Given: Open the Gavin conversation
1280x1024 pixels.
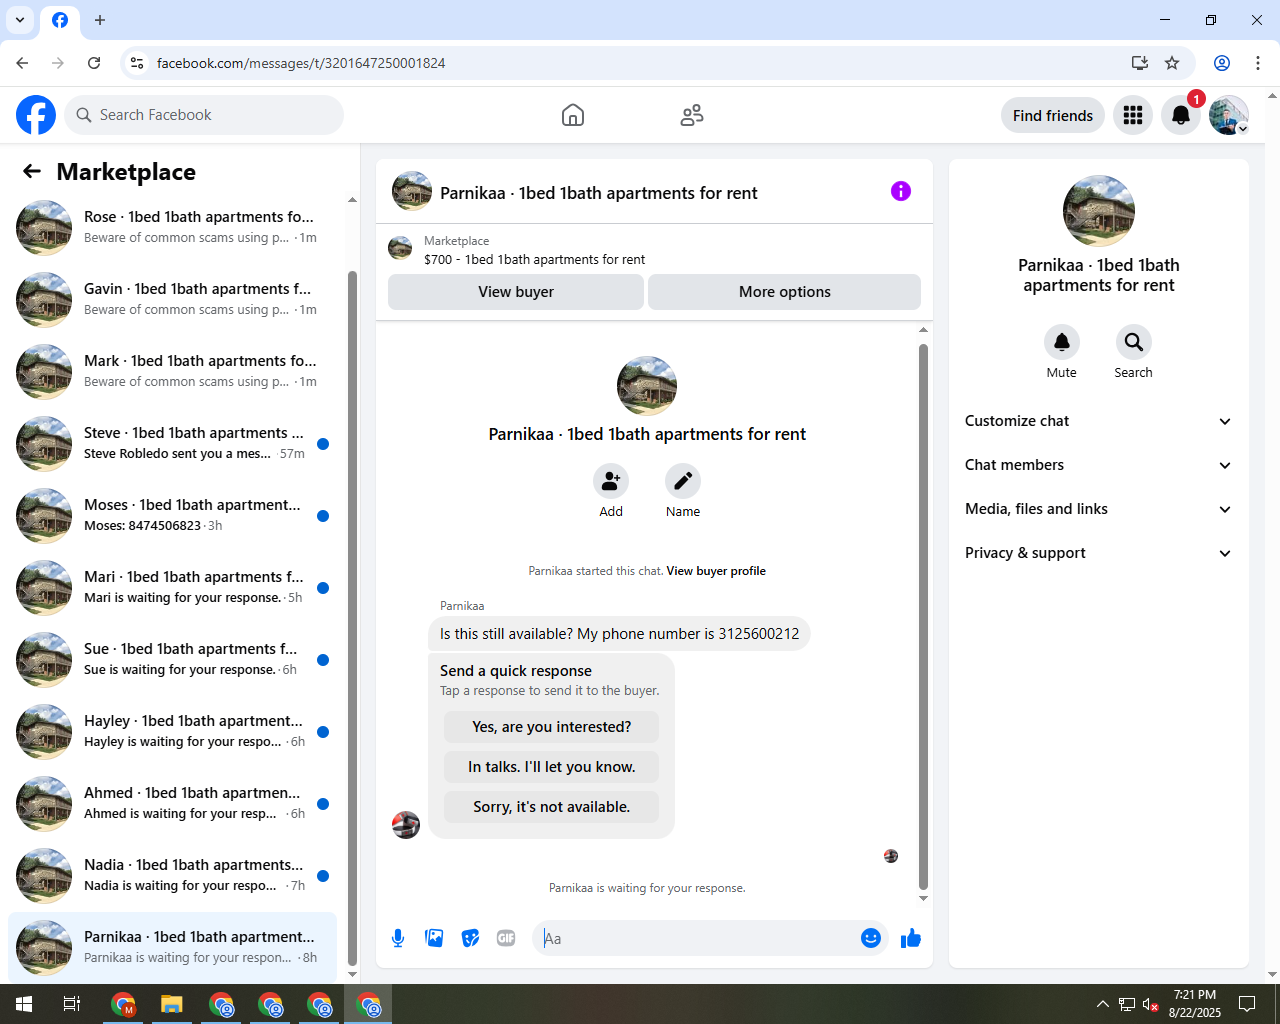Looking at the screenshot, I should [x=172, y=299].
